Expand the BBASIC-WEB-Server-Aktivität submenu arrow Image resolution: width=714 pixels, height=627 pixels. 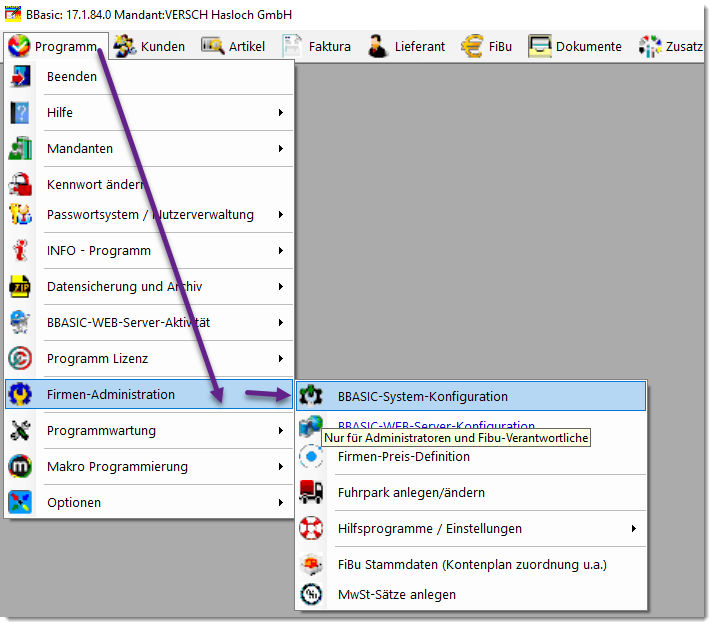point(281,322)
